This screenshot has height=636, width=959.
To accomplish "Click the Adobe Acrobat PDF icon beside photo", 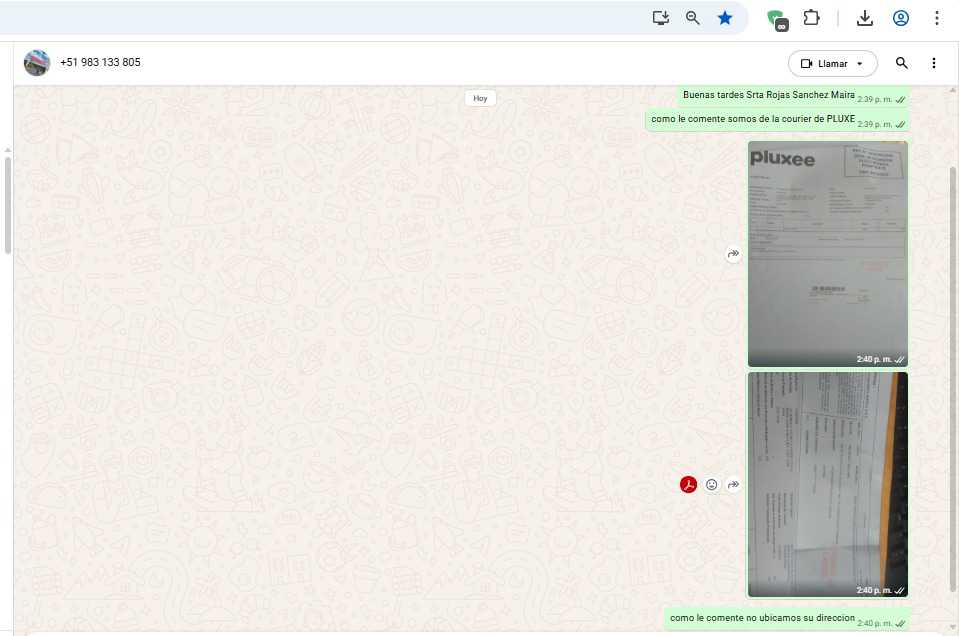I will [688, 485].
